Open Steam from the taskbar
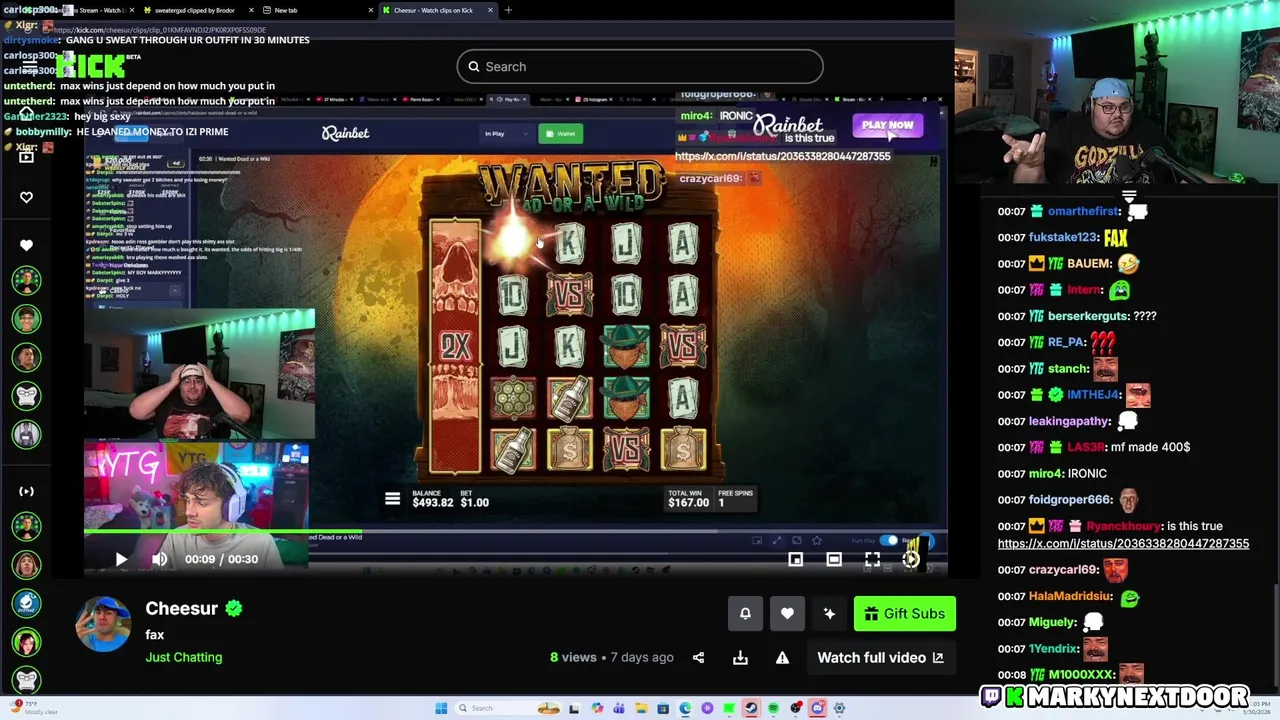This screenshot has width=1280, height=720. [x=751, y=708]
